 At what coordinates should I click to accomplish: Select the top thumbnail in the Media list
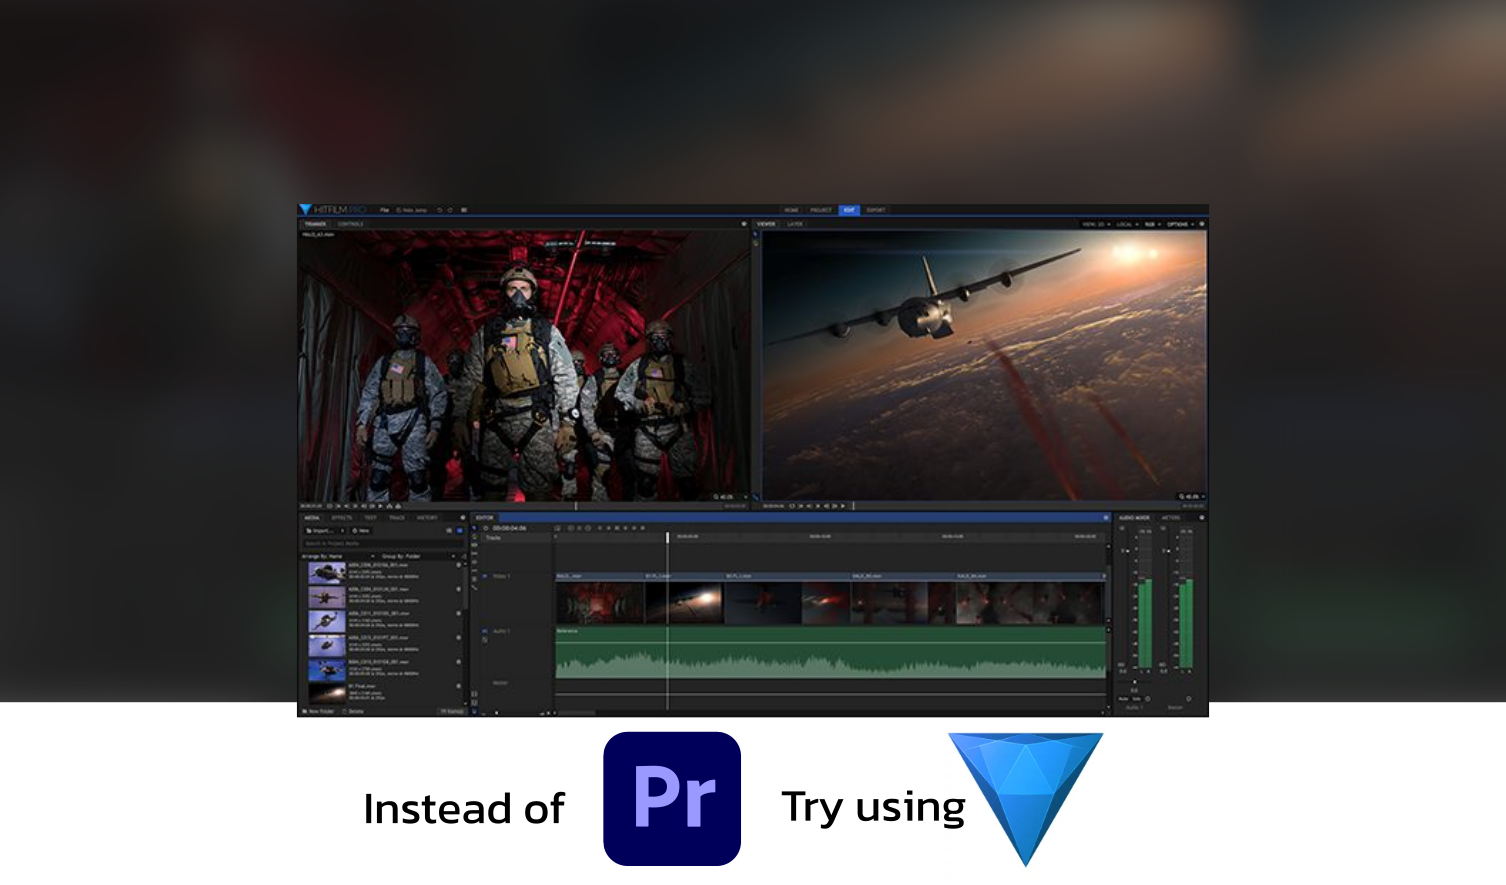point(327,573)
